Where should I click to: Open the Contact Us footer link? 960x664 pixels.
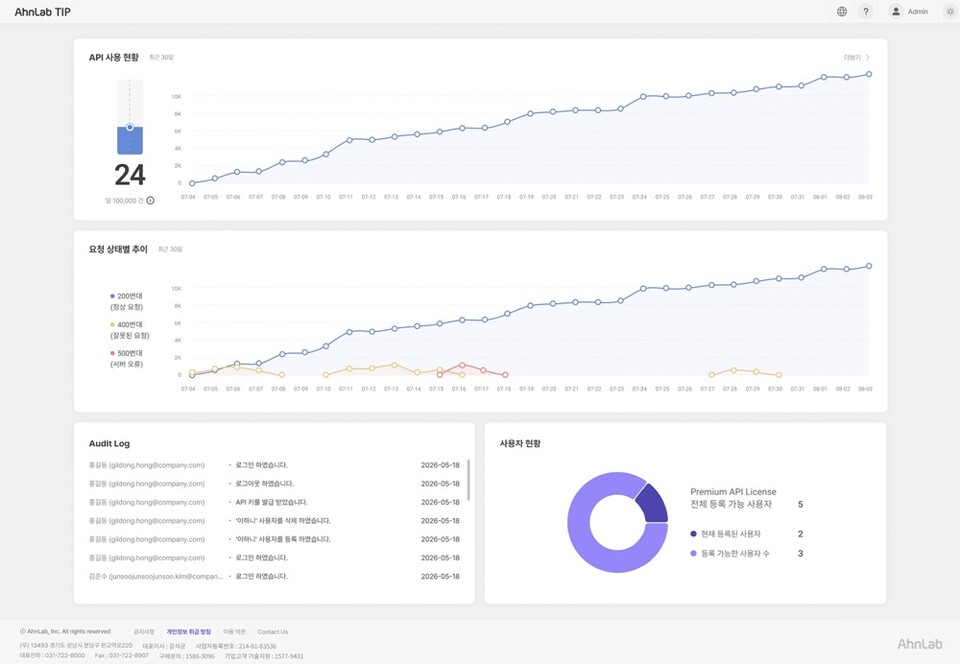(x=272, y=632)
